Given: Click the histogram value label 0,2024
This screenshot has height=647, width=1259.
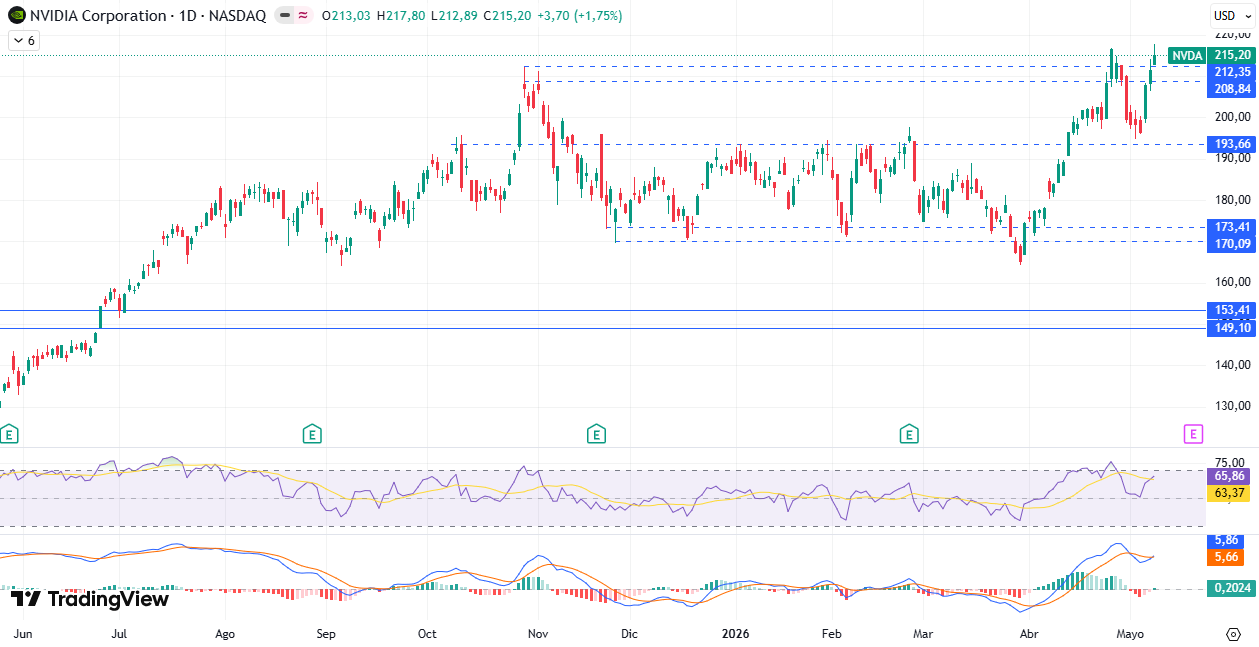Looking at the screenshot, I should tap(1231, 589).
